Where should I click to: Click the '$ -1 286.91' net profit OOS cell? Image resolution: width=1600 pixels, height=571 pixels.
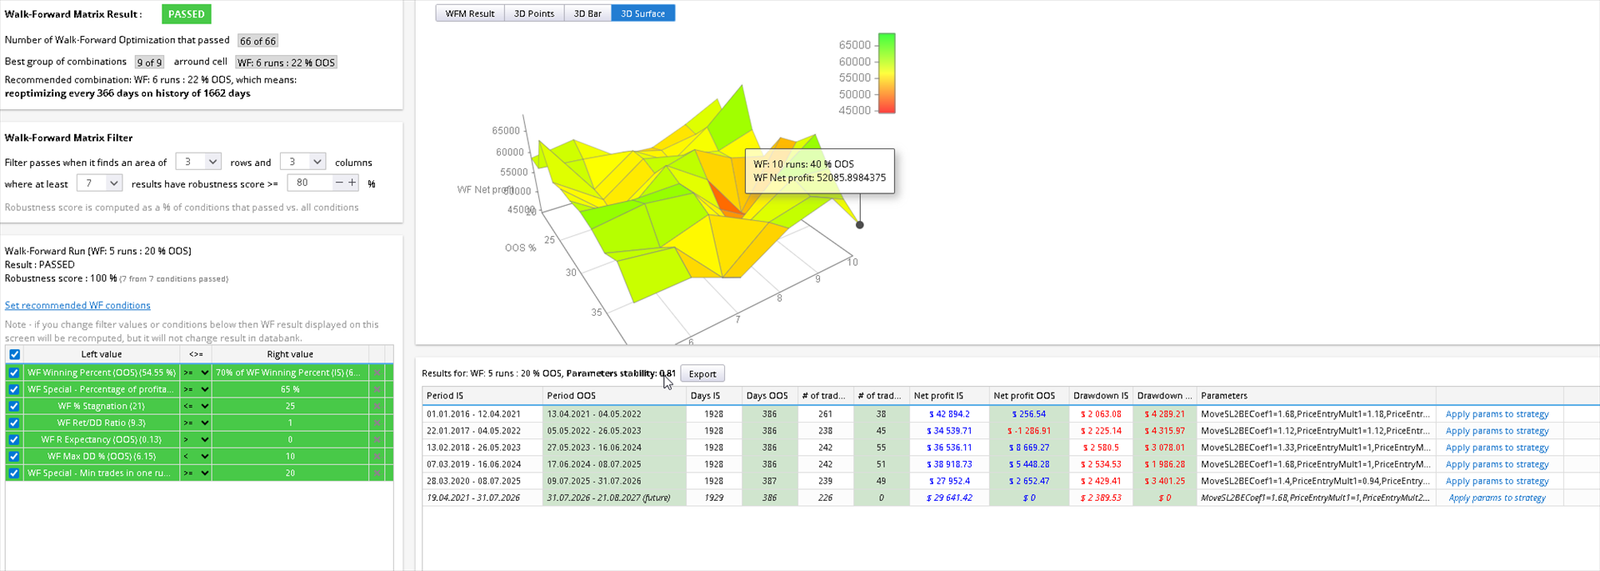[1028, 431]
